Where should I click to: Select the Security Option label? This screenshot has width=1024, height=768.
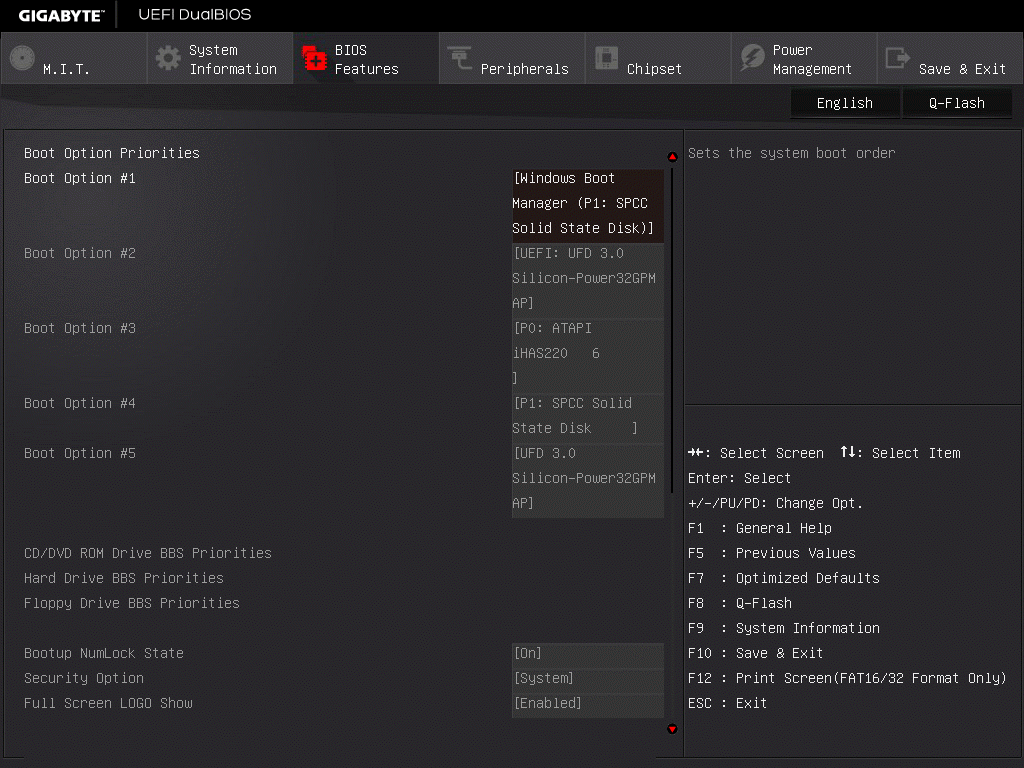[x=84, y=679]
